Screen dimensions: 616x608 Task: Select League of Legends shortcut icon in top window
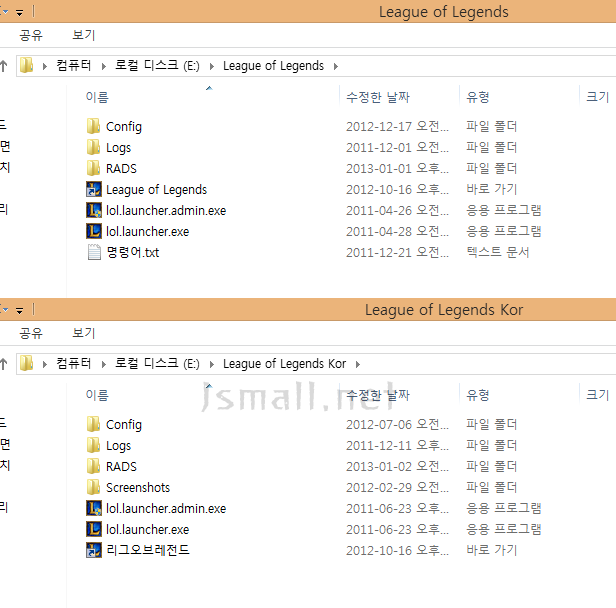tap(94, 189)
